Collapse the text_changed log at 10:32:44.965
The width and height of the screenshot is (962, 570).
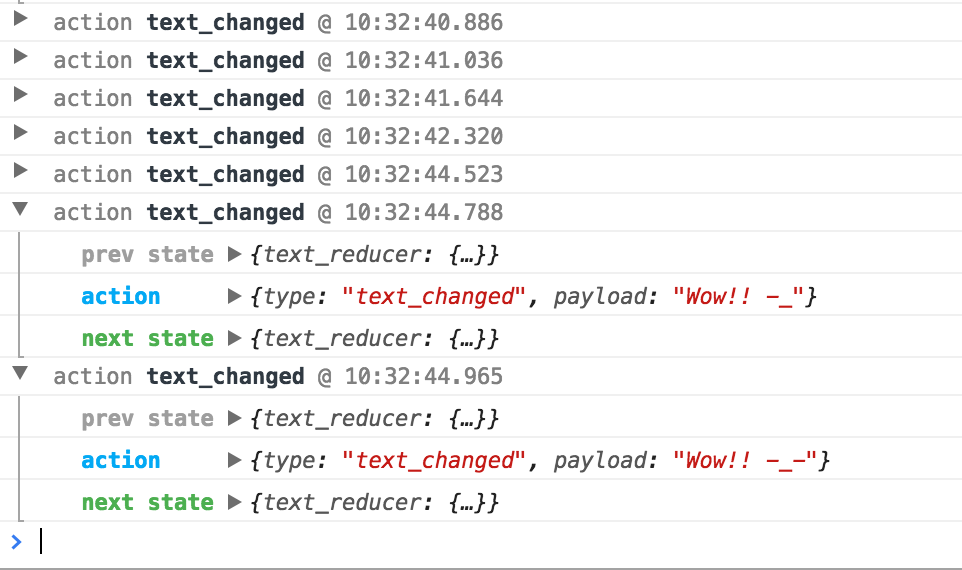pos(20,374)
